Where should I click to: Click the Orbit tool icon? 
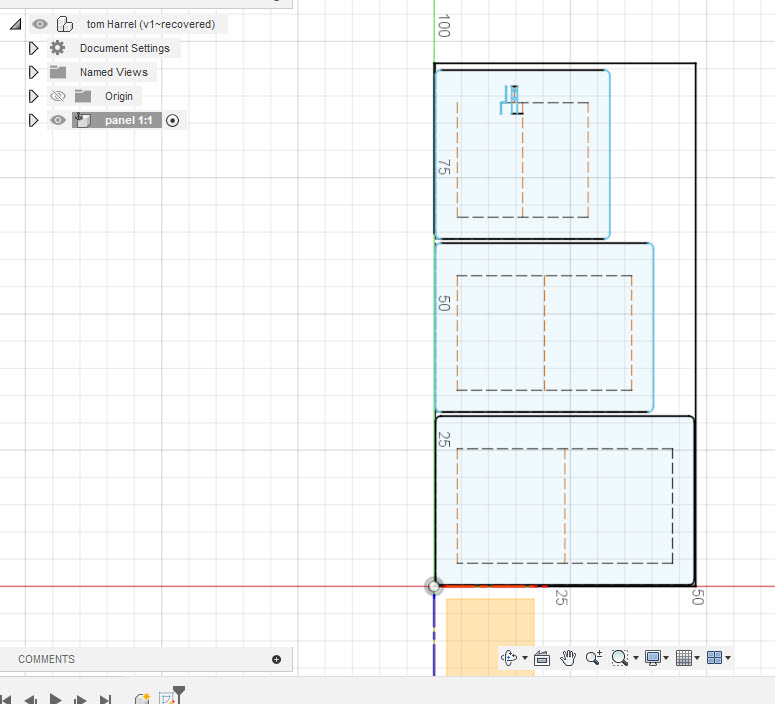[508, 658]
